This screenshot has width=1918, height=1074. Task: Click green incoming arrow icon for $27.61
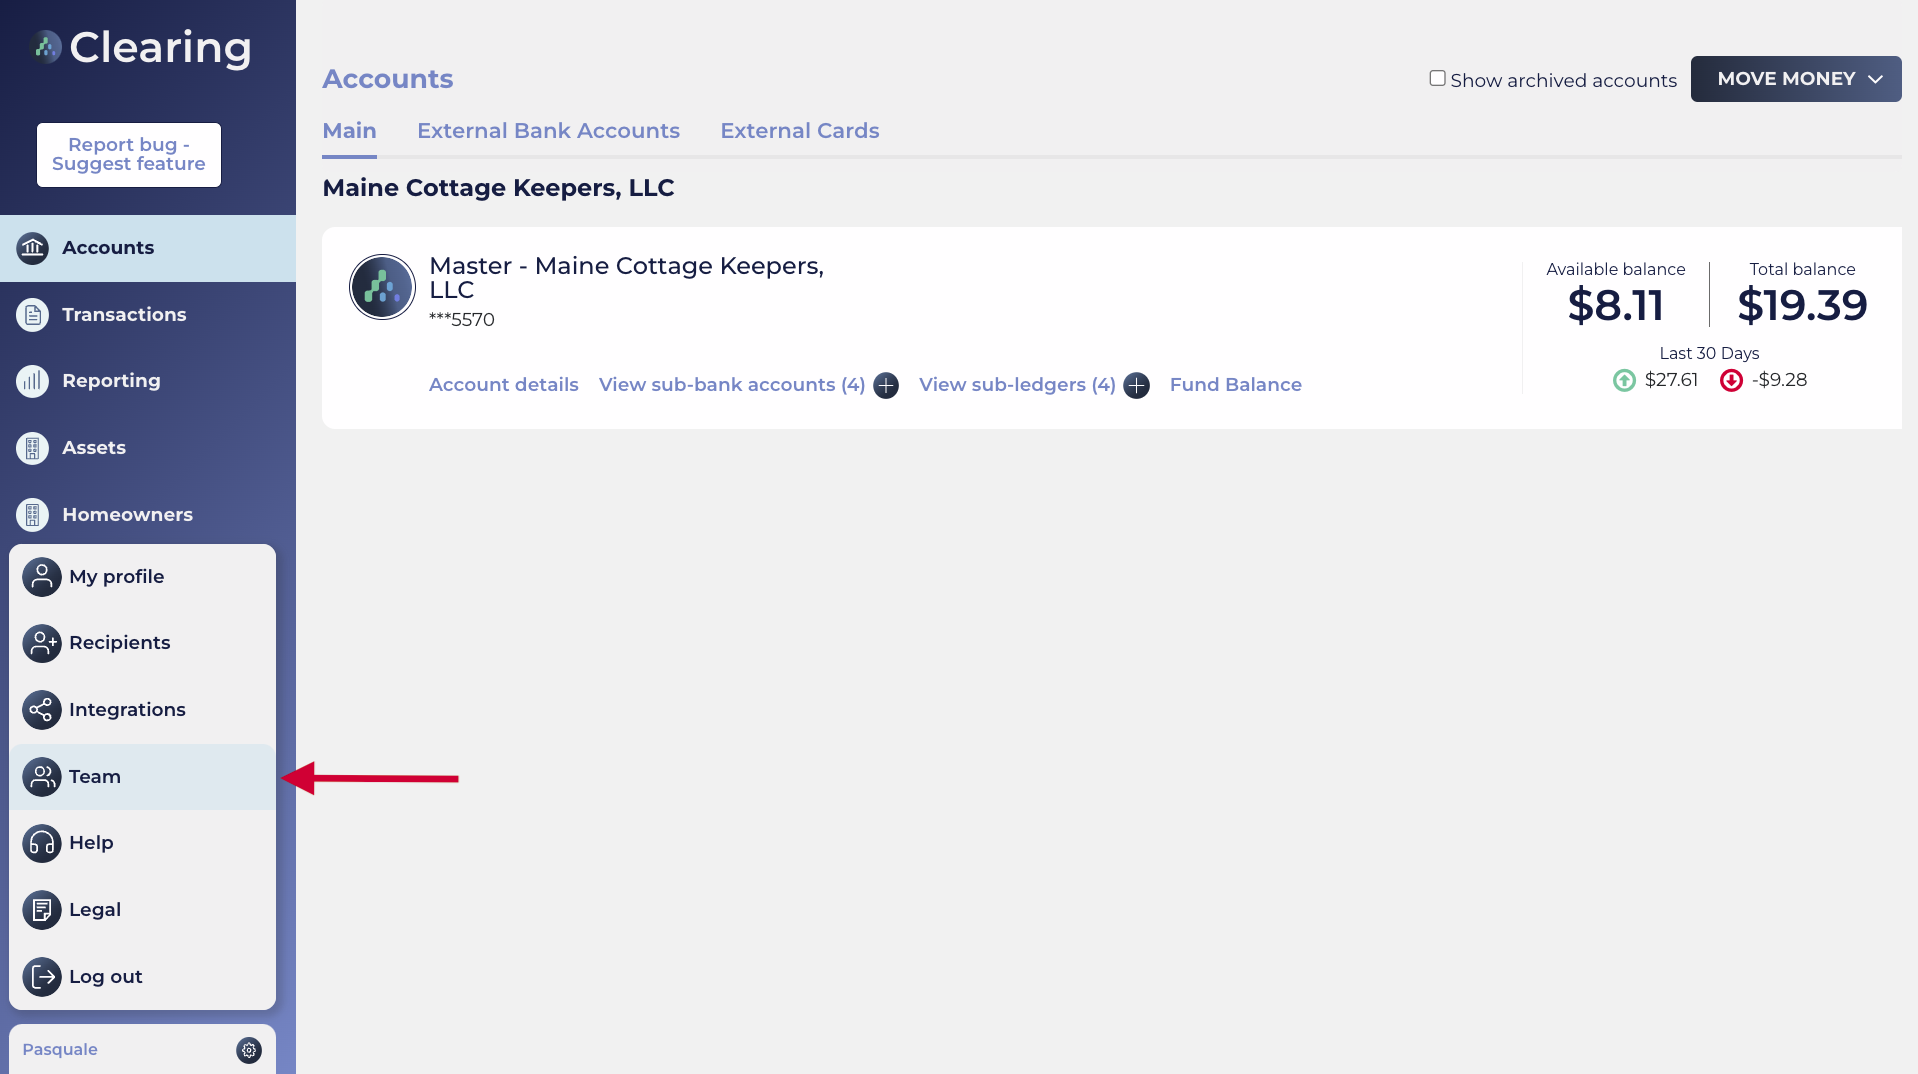pyautogui.click(x=1624, y=380)
